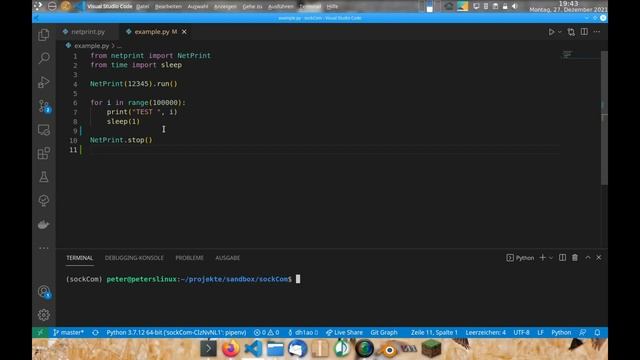
Task: Open the Auswahl menu
Action: point(198,7)
